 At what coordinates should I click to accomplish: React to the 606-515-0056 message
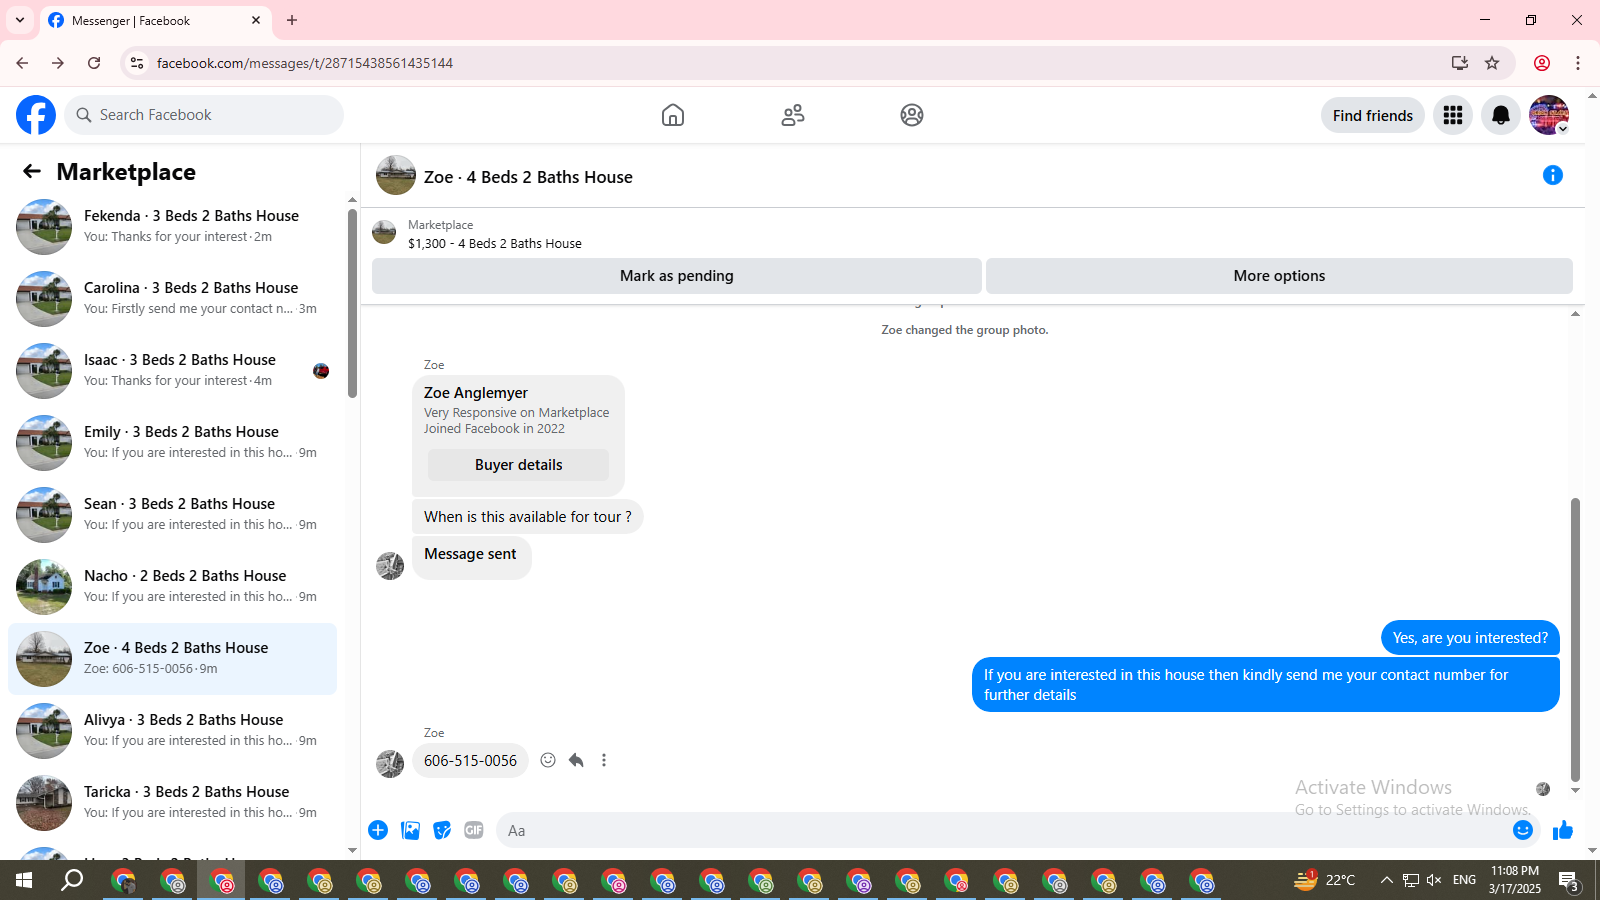pyautogui.click(x=548, y=760)
